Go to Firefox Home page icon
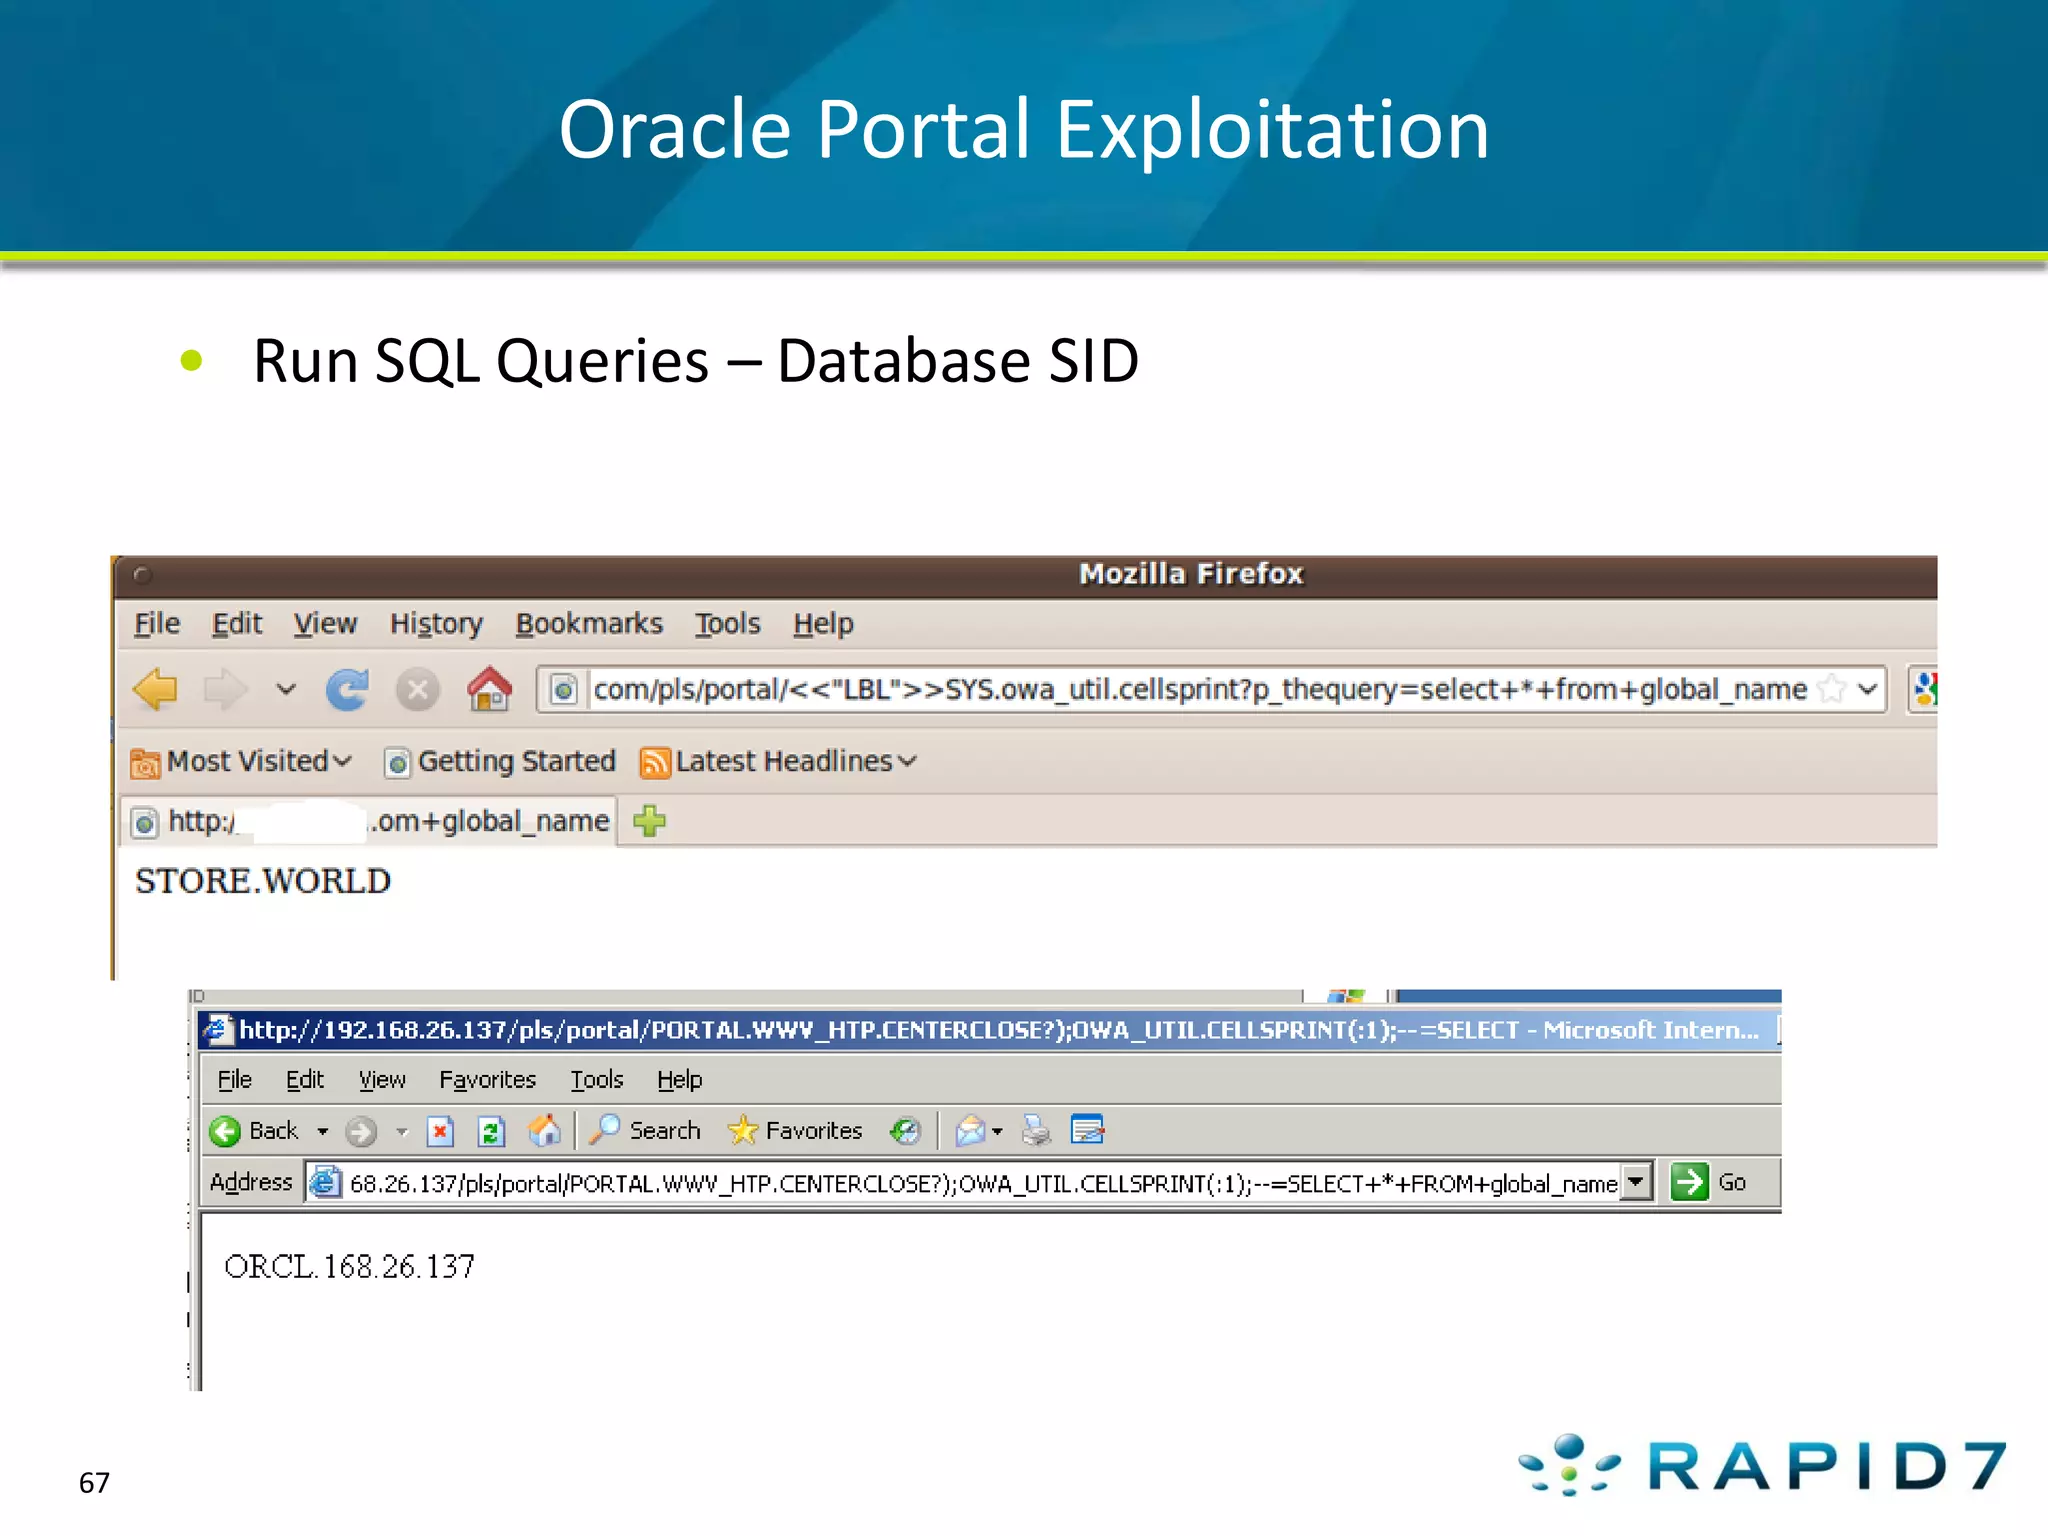 [490, 689]
